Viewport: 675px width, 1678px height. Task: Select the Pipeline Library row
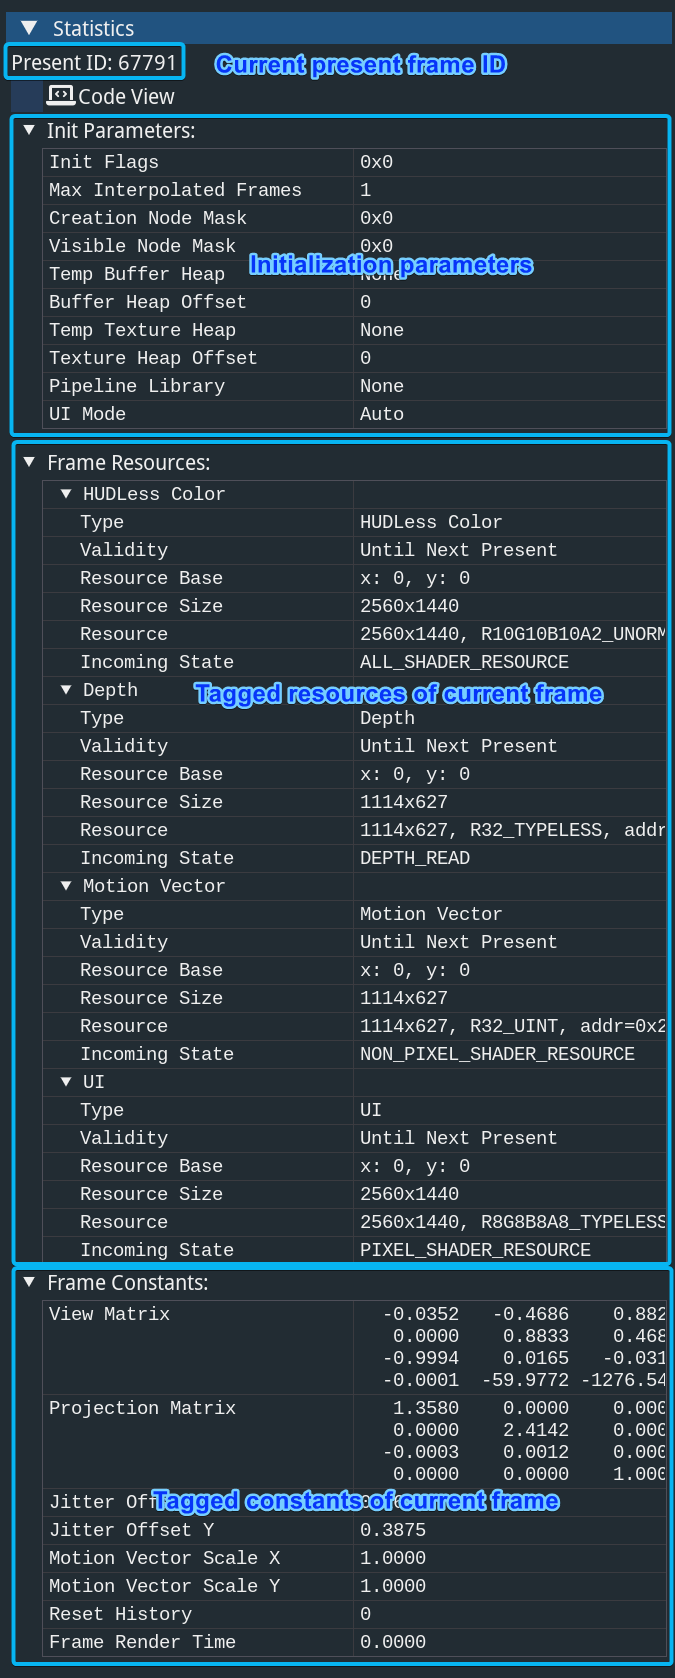point(137,386)
